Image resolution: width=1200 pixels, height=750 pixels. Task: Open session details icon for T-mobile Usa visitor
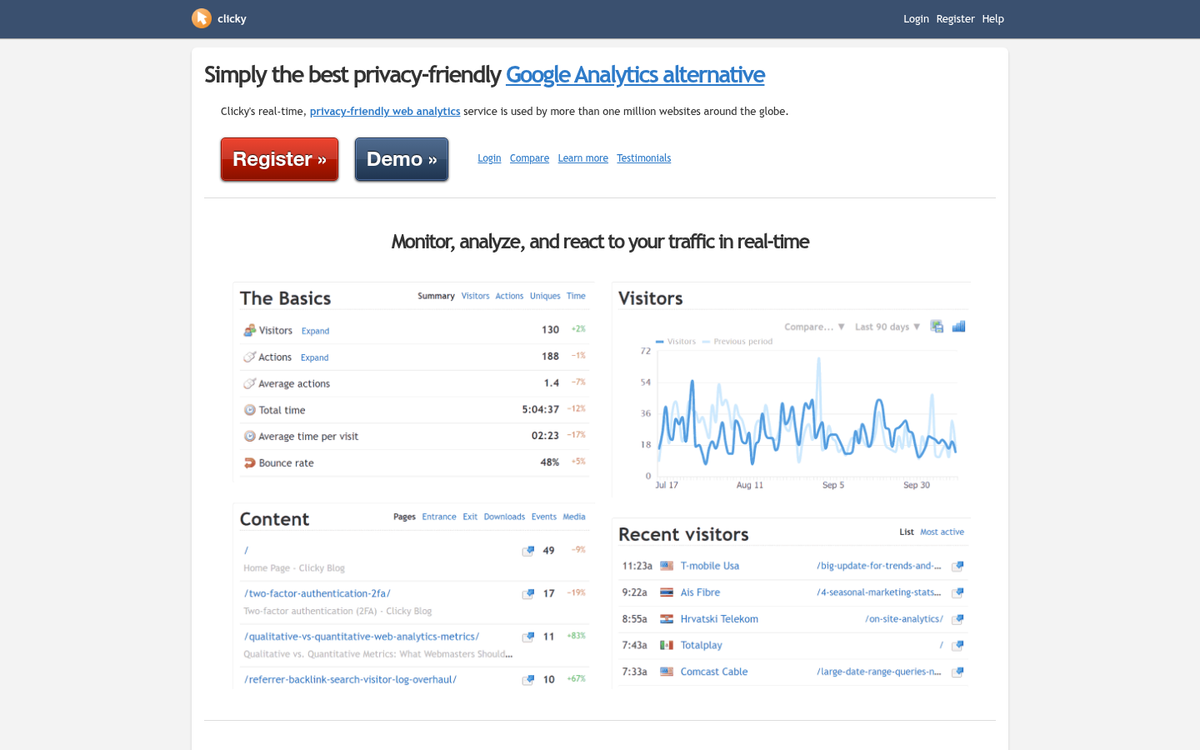(957, 565)
